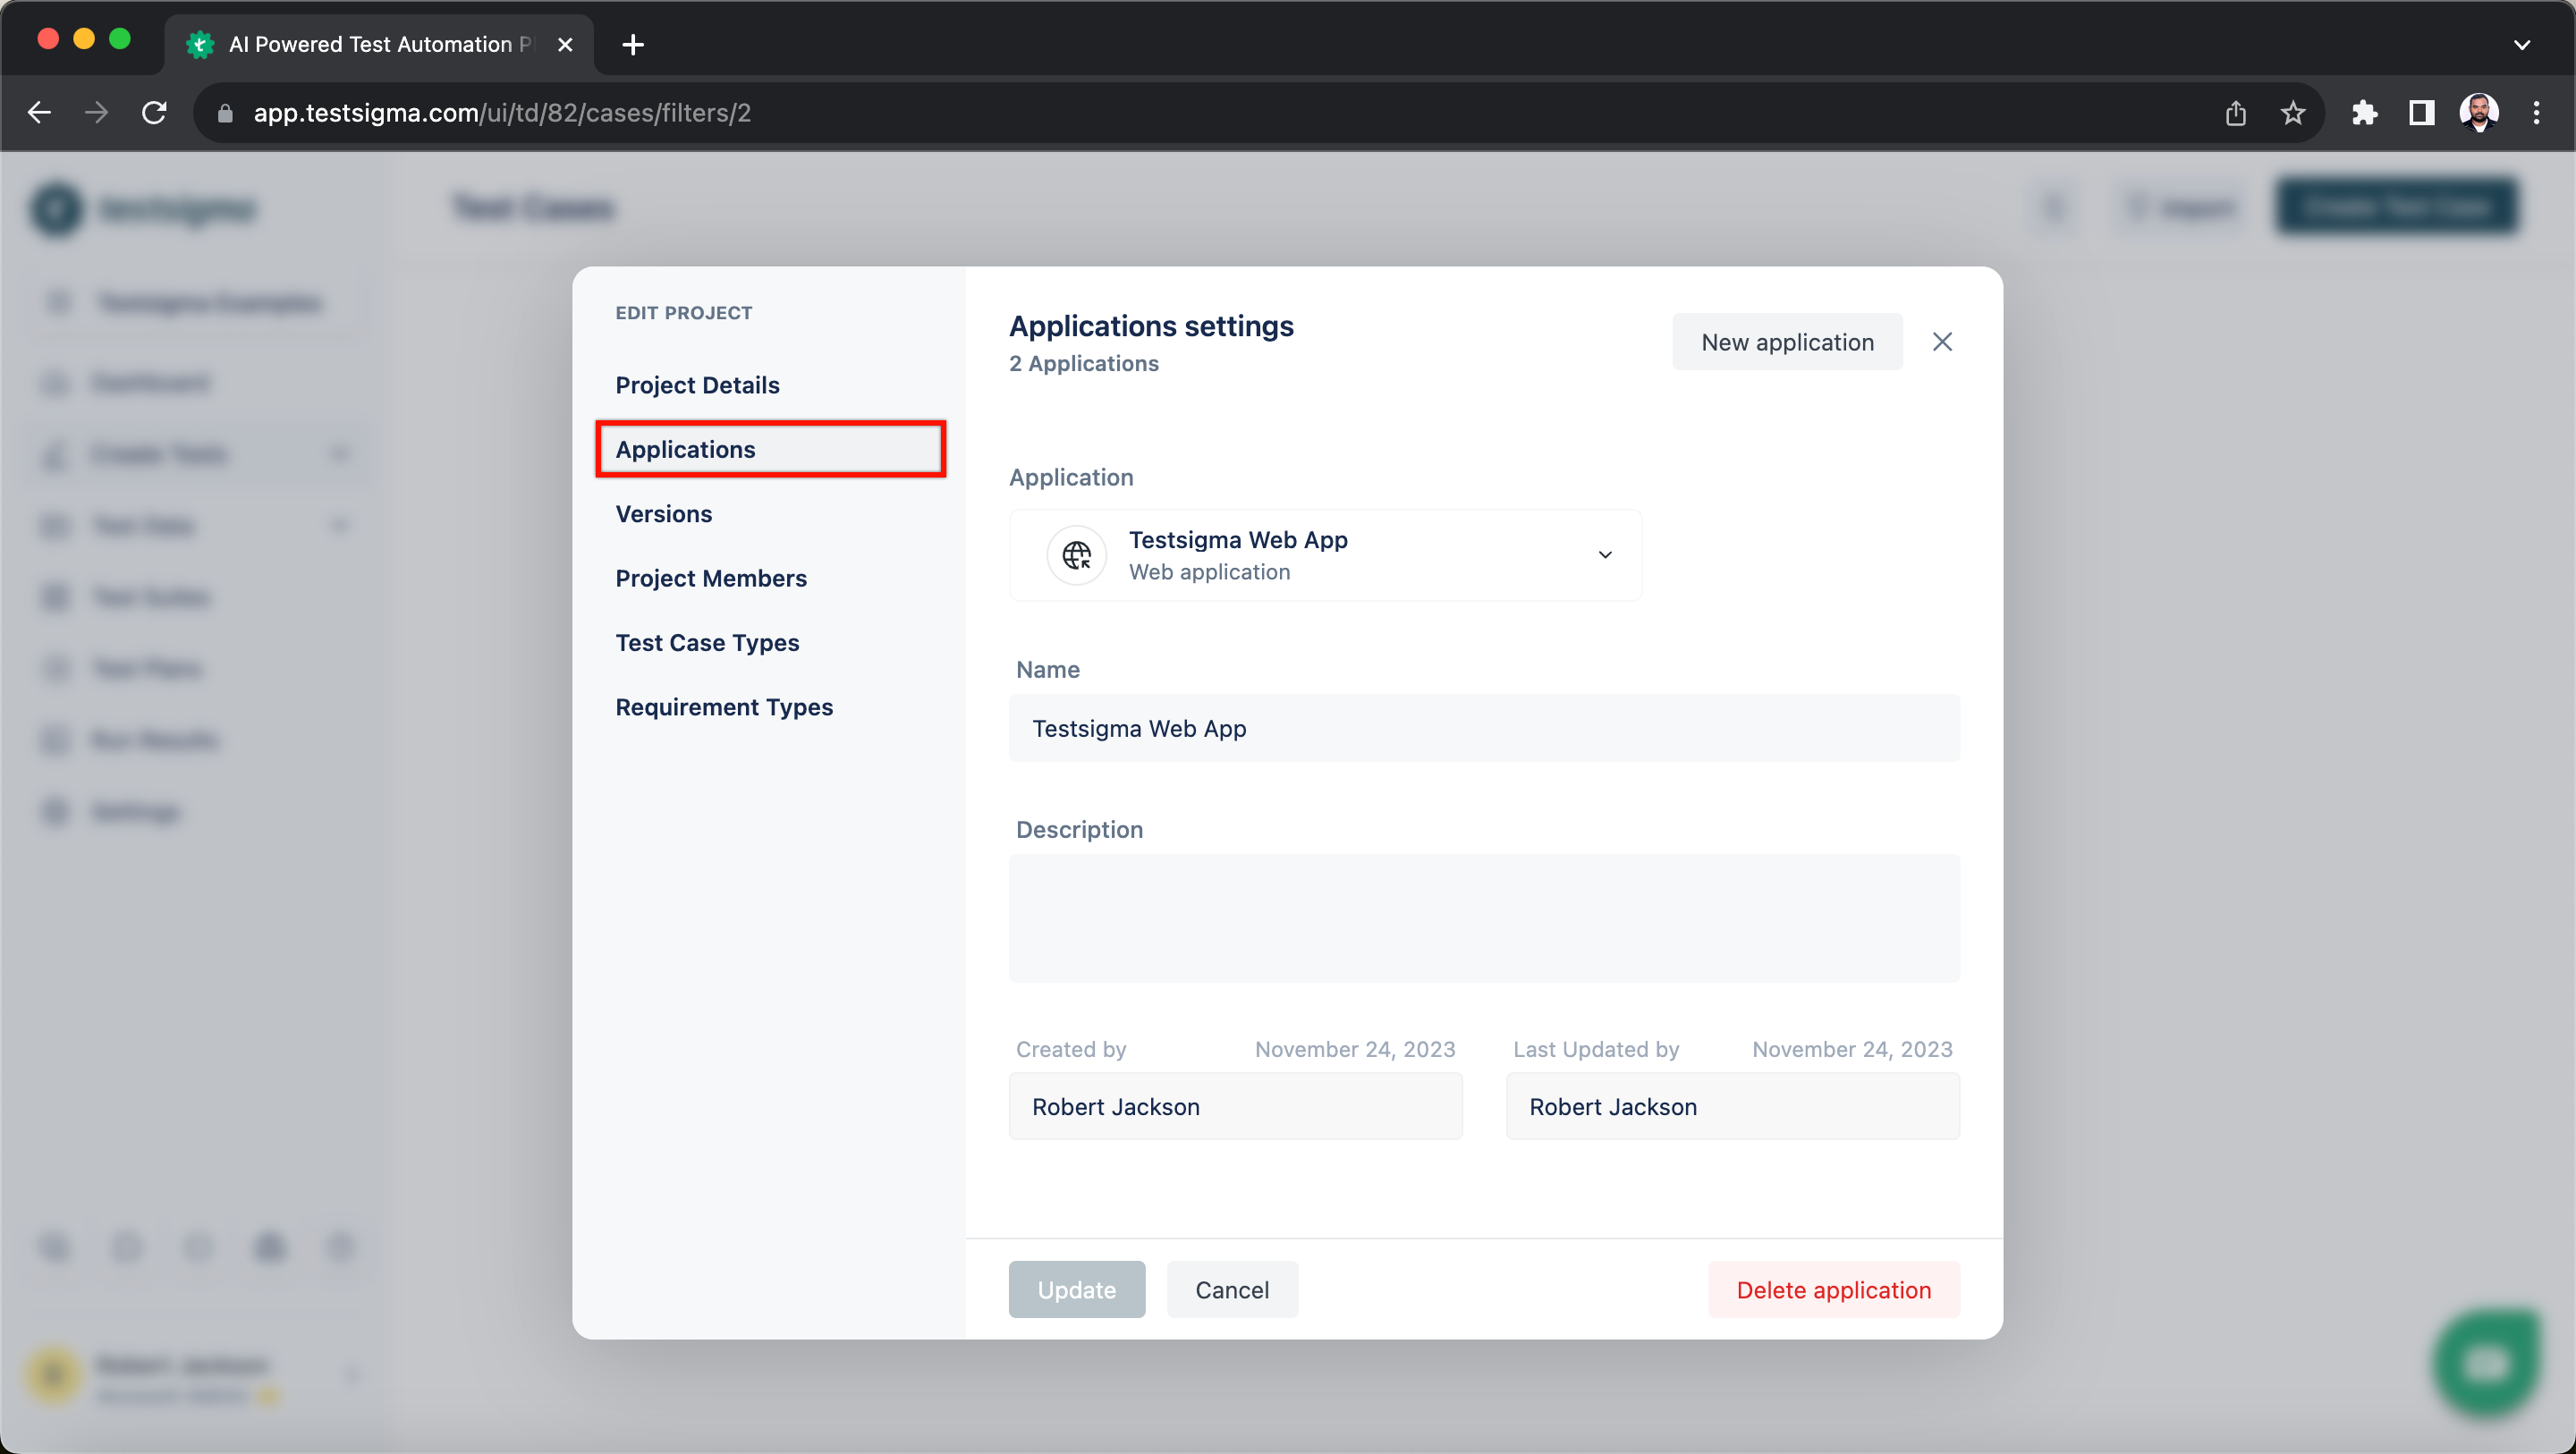Click the Settings navigation icon
The height and width of the screenshot is (1454, 2576).
pyautogui.click(x=55, y=810)
